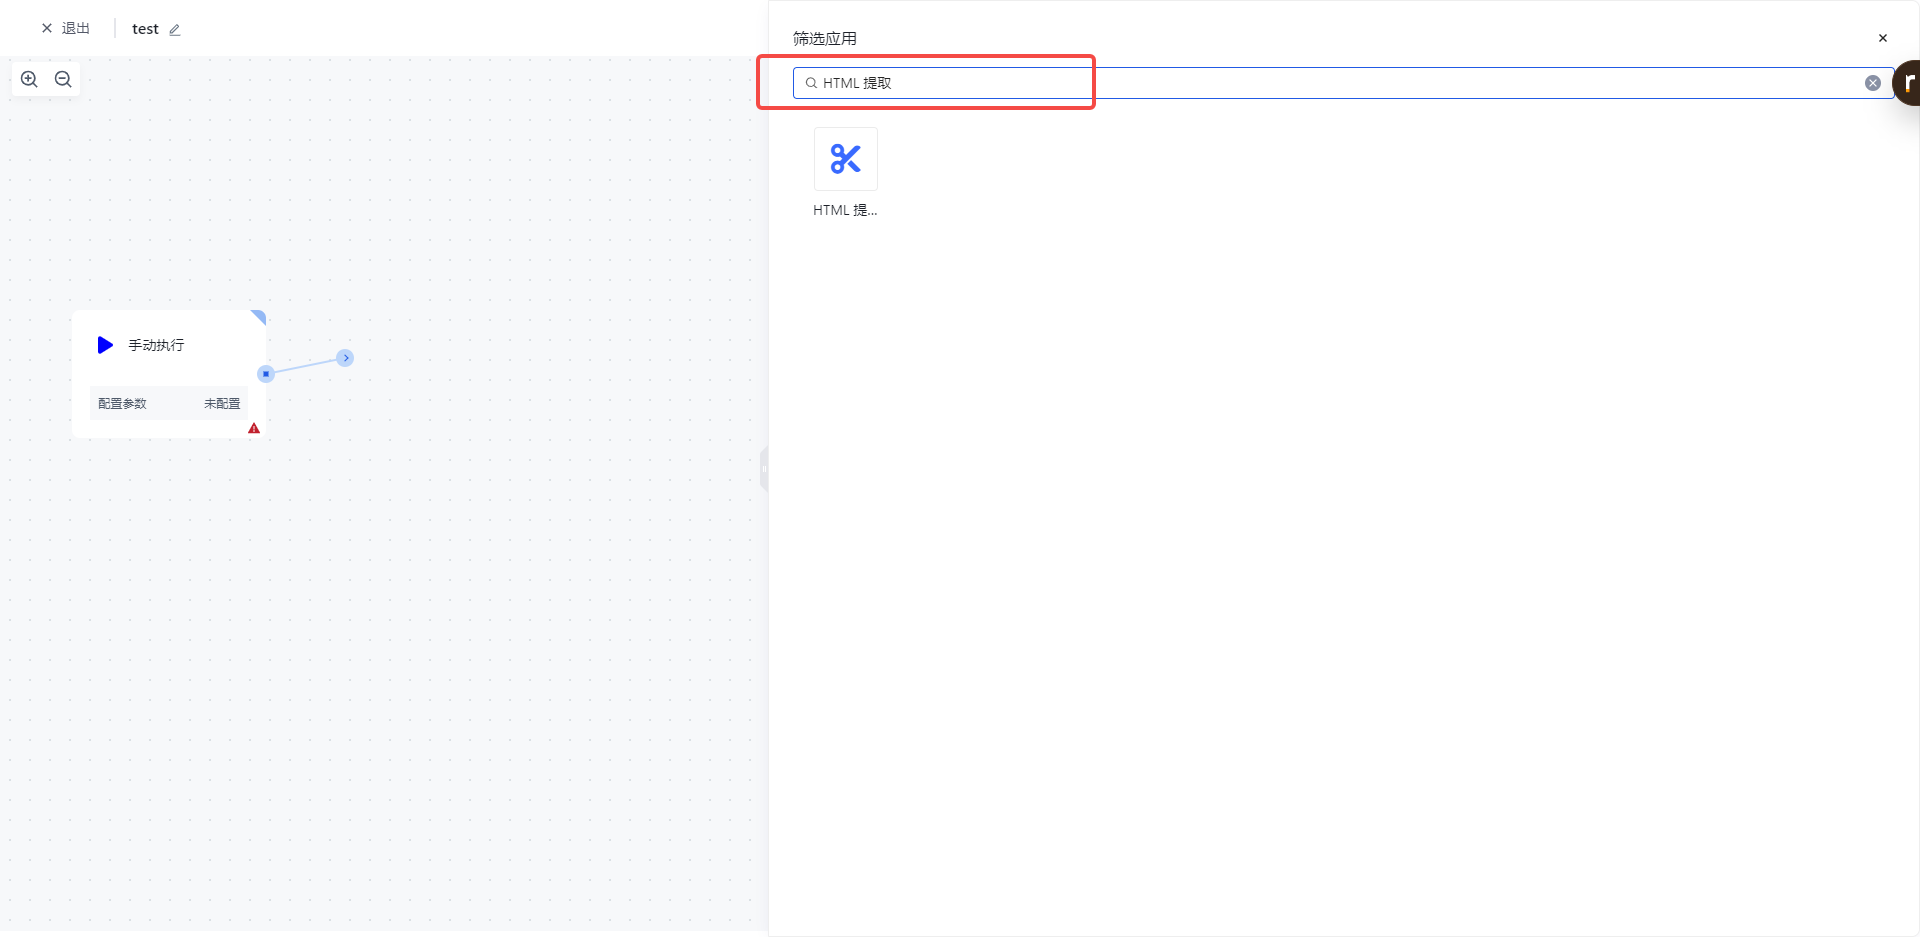The height and width of the screenshot is (937, 1920).
Task: Click the workflow name 'test'
Action: coord(145,29)
